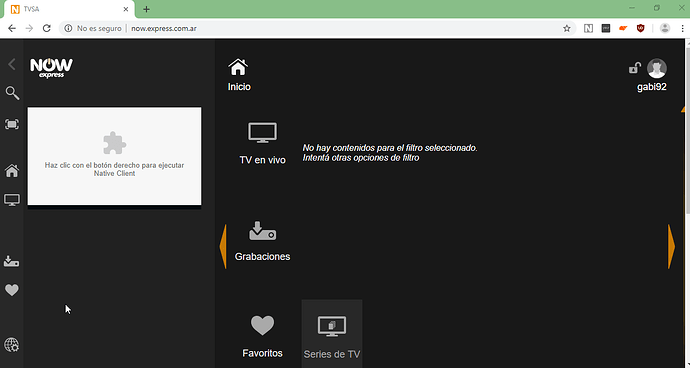
Task: Select the Inicio home tile
Action: pyautogui.click(x=239, y=75)
